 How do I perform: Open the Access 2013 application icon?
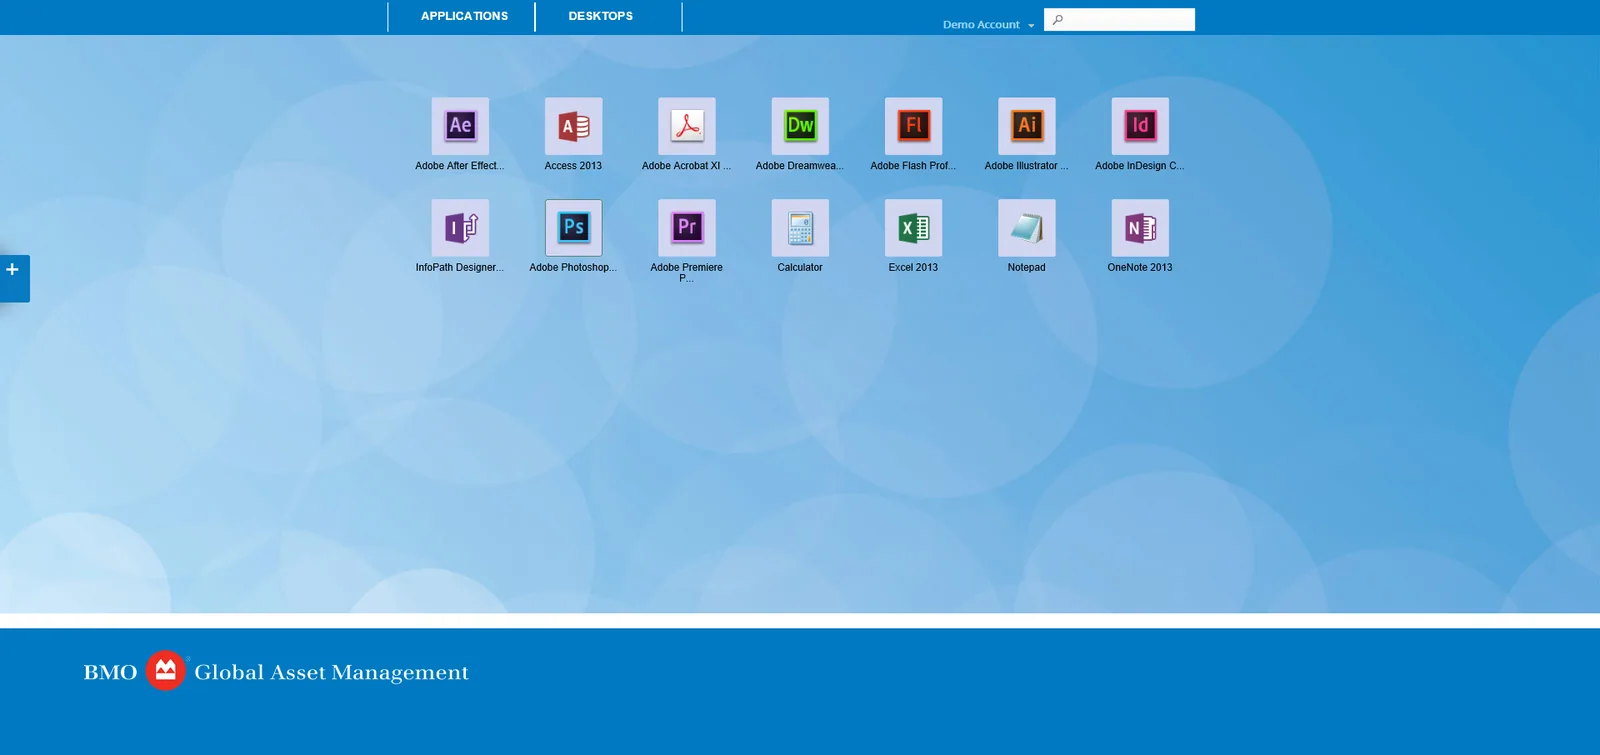573,126
